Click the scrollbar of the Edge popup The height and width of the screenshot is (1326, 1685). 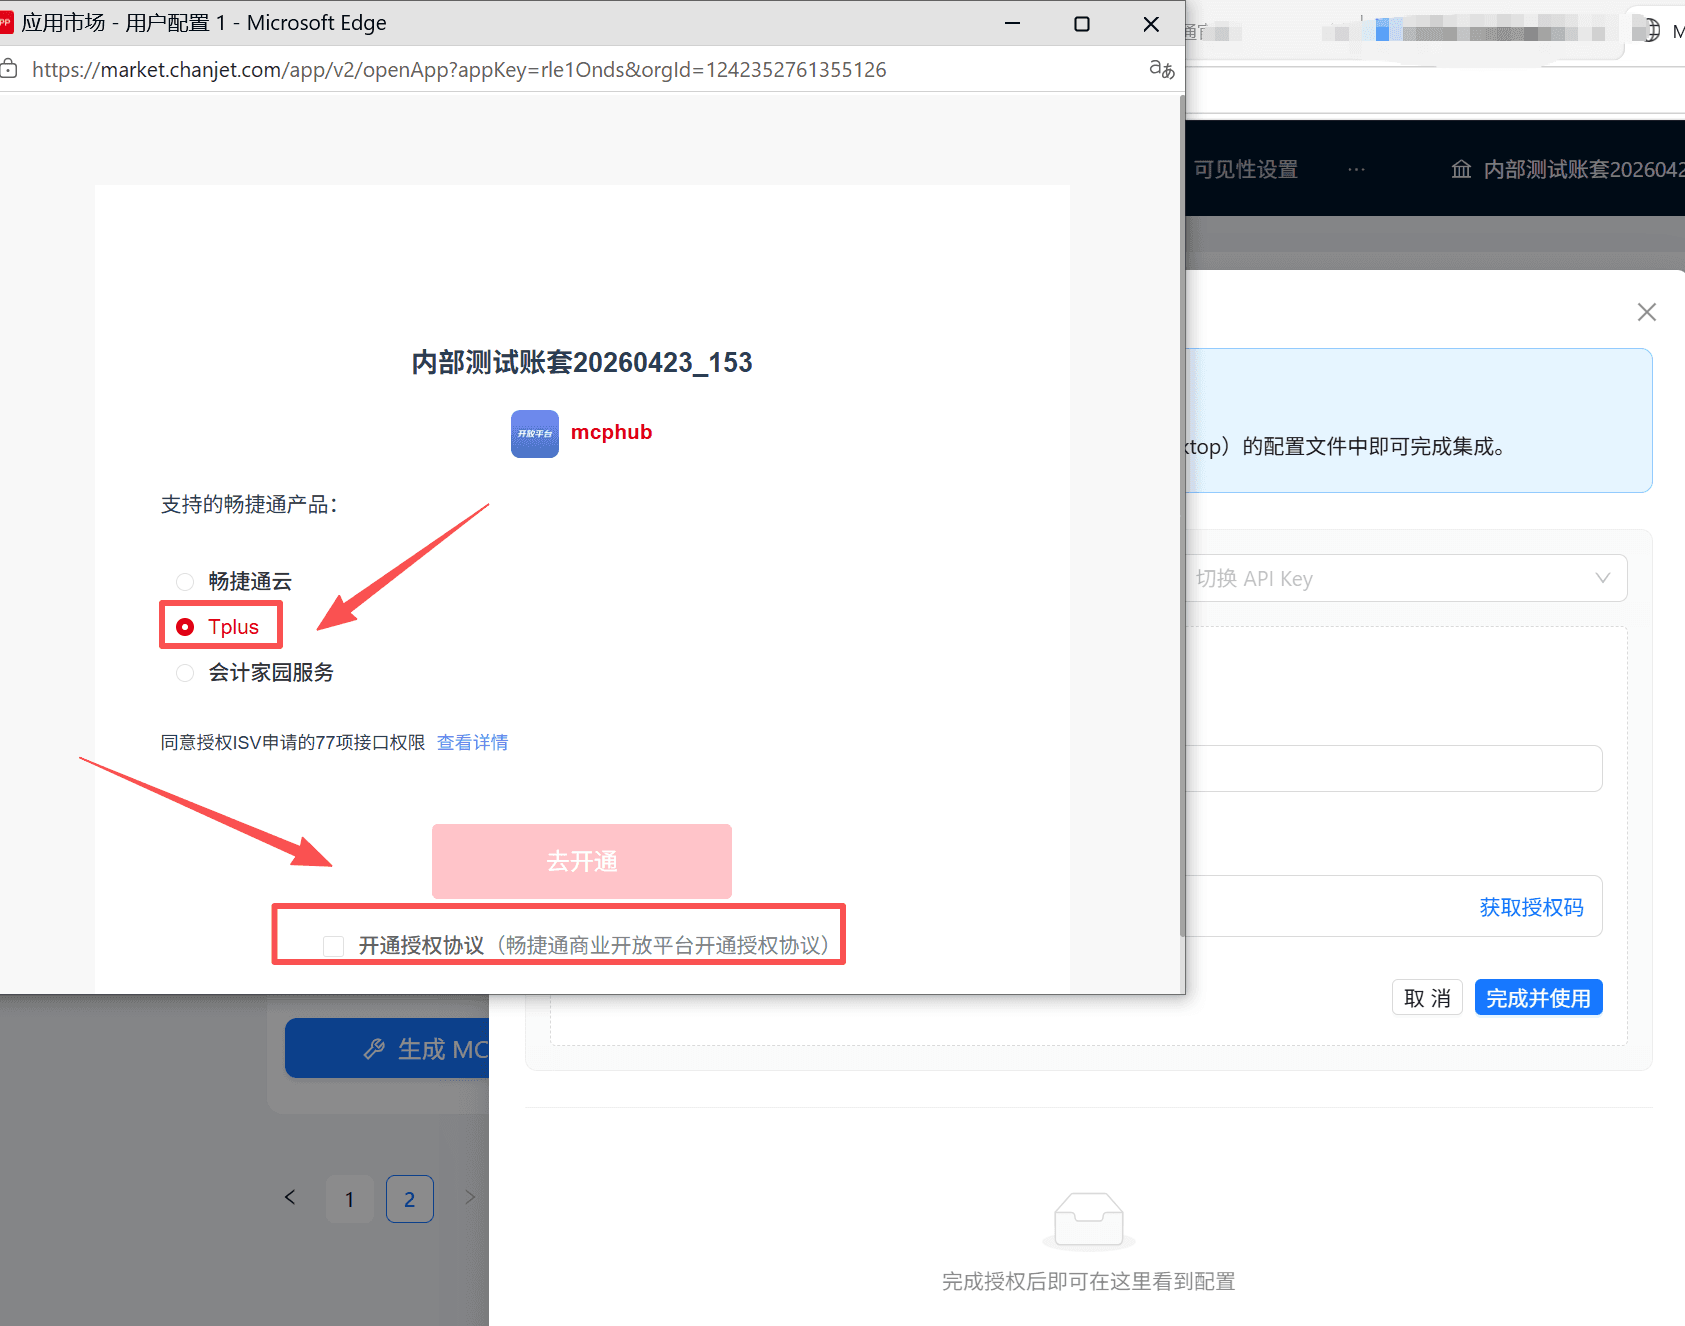(1182, 516)
